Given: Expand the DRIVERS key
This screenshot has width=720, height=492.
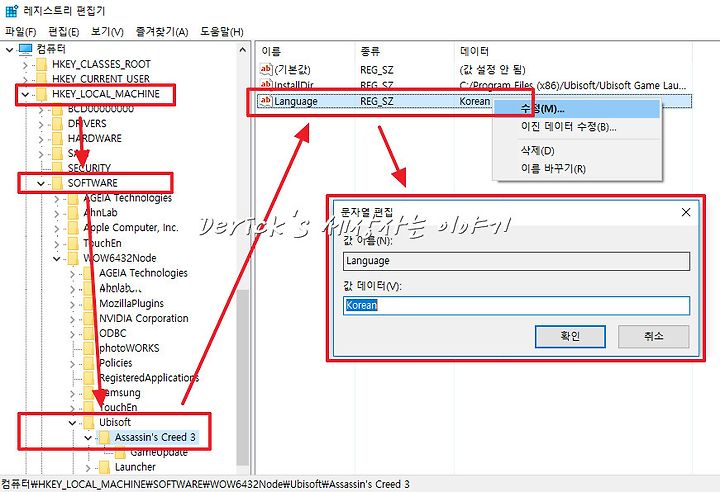Looking at the screenshot, I should [x=41, y=124].
